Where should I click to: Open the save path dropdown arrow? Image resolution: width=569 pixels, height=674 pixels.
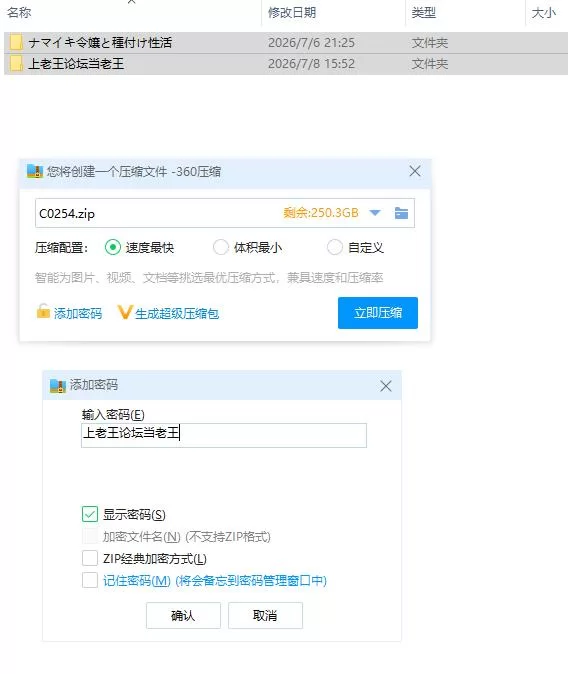point(375,213)
